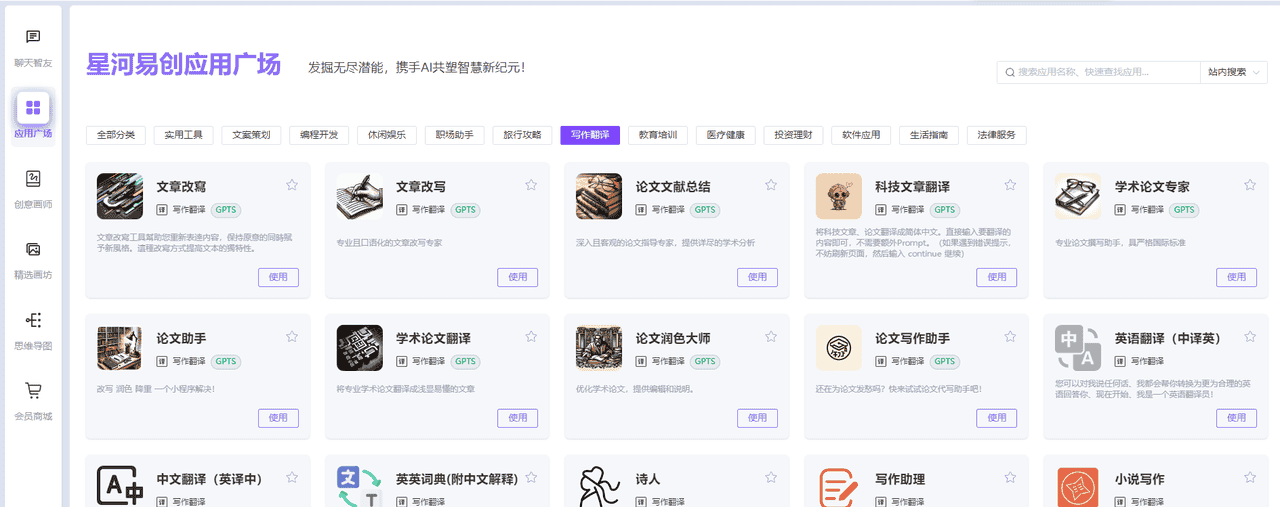
Task: Star the 论文助手 app
Action: 292,337
